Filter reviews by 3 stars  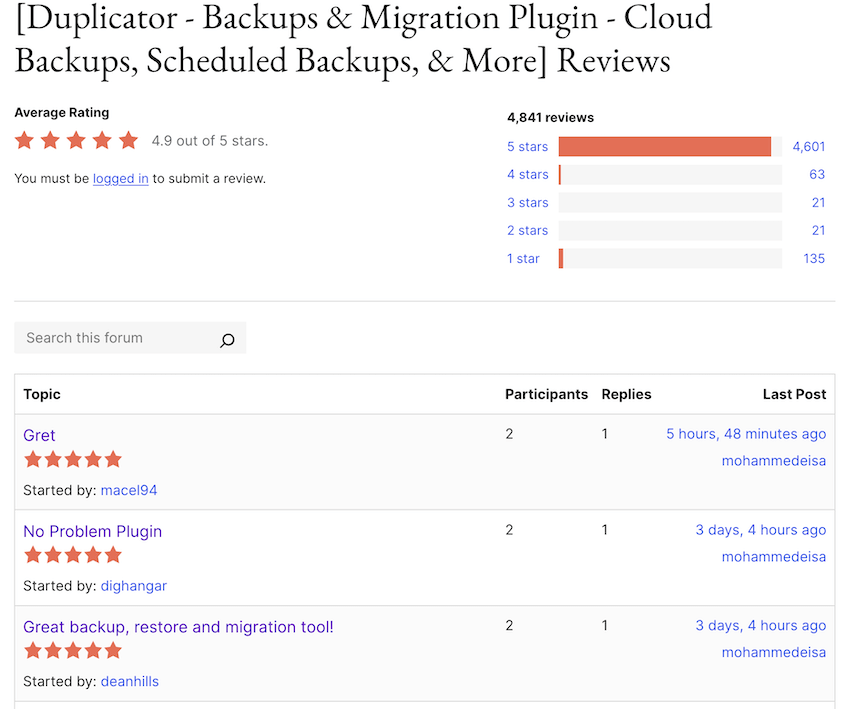528,202
